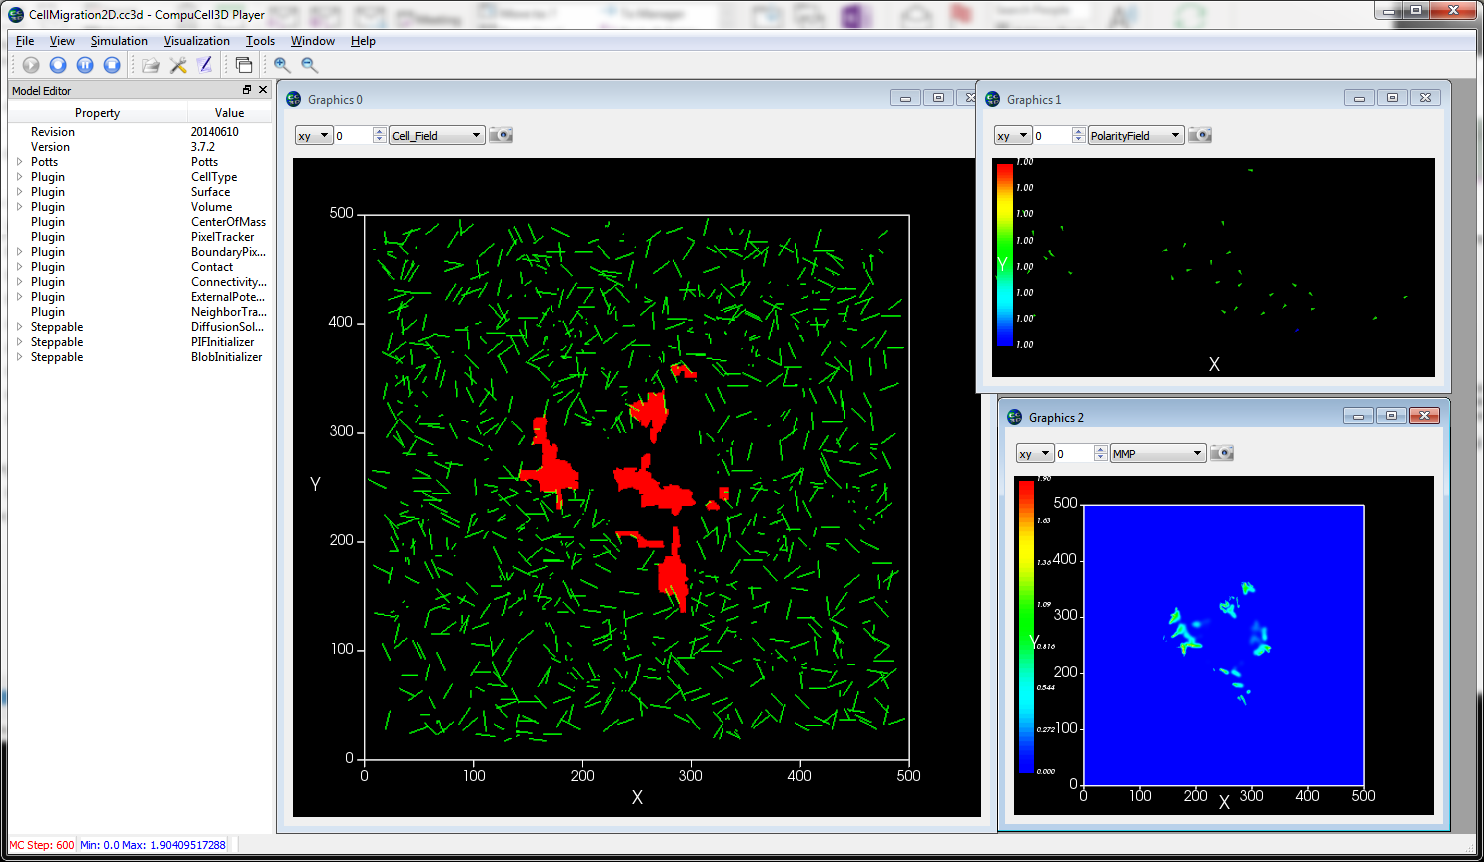Open the Visualization menu
The image size is (1484, 862).
[x=196, y=41]
